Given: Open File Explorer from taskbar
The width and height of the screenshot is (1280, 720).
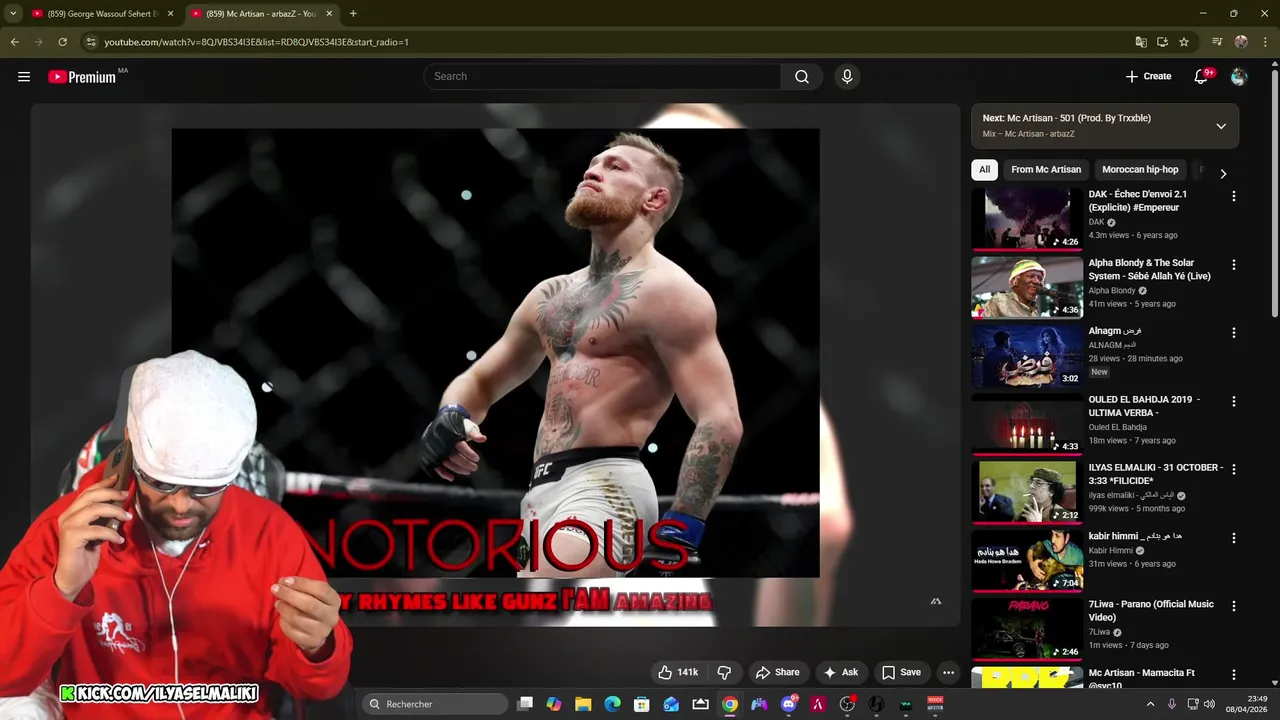Looking at the screenshot, I should point(583,704).
